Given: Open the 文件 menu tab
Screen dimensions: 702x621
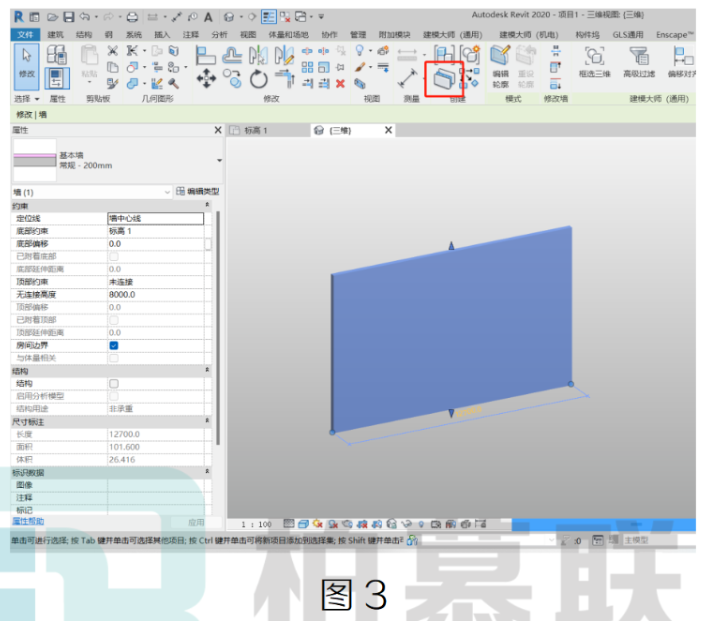Looking at the screenshot, I should coord(25,34).
